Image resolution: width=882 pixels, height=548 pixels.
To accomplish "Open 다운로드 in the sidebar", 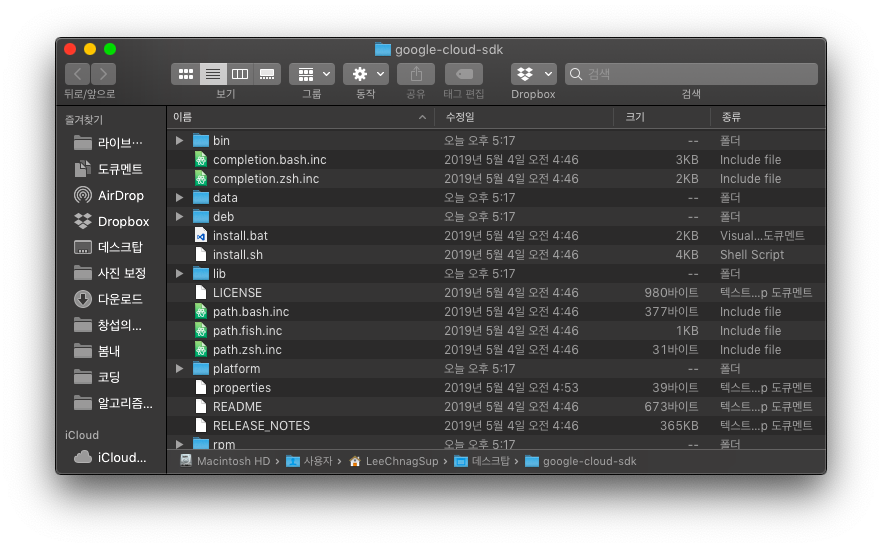I will coord(110,299).
